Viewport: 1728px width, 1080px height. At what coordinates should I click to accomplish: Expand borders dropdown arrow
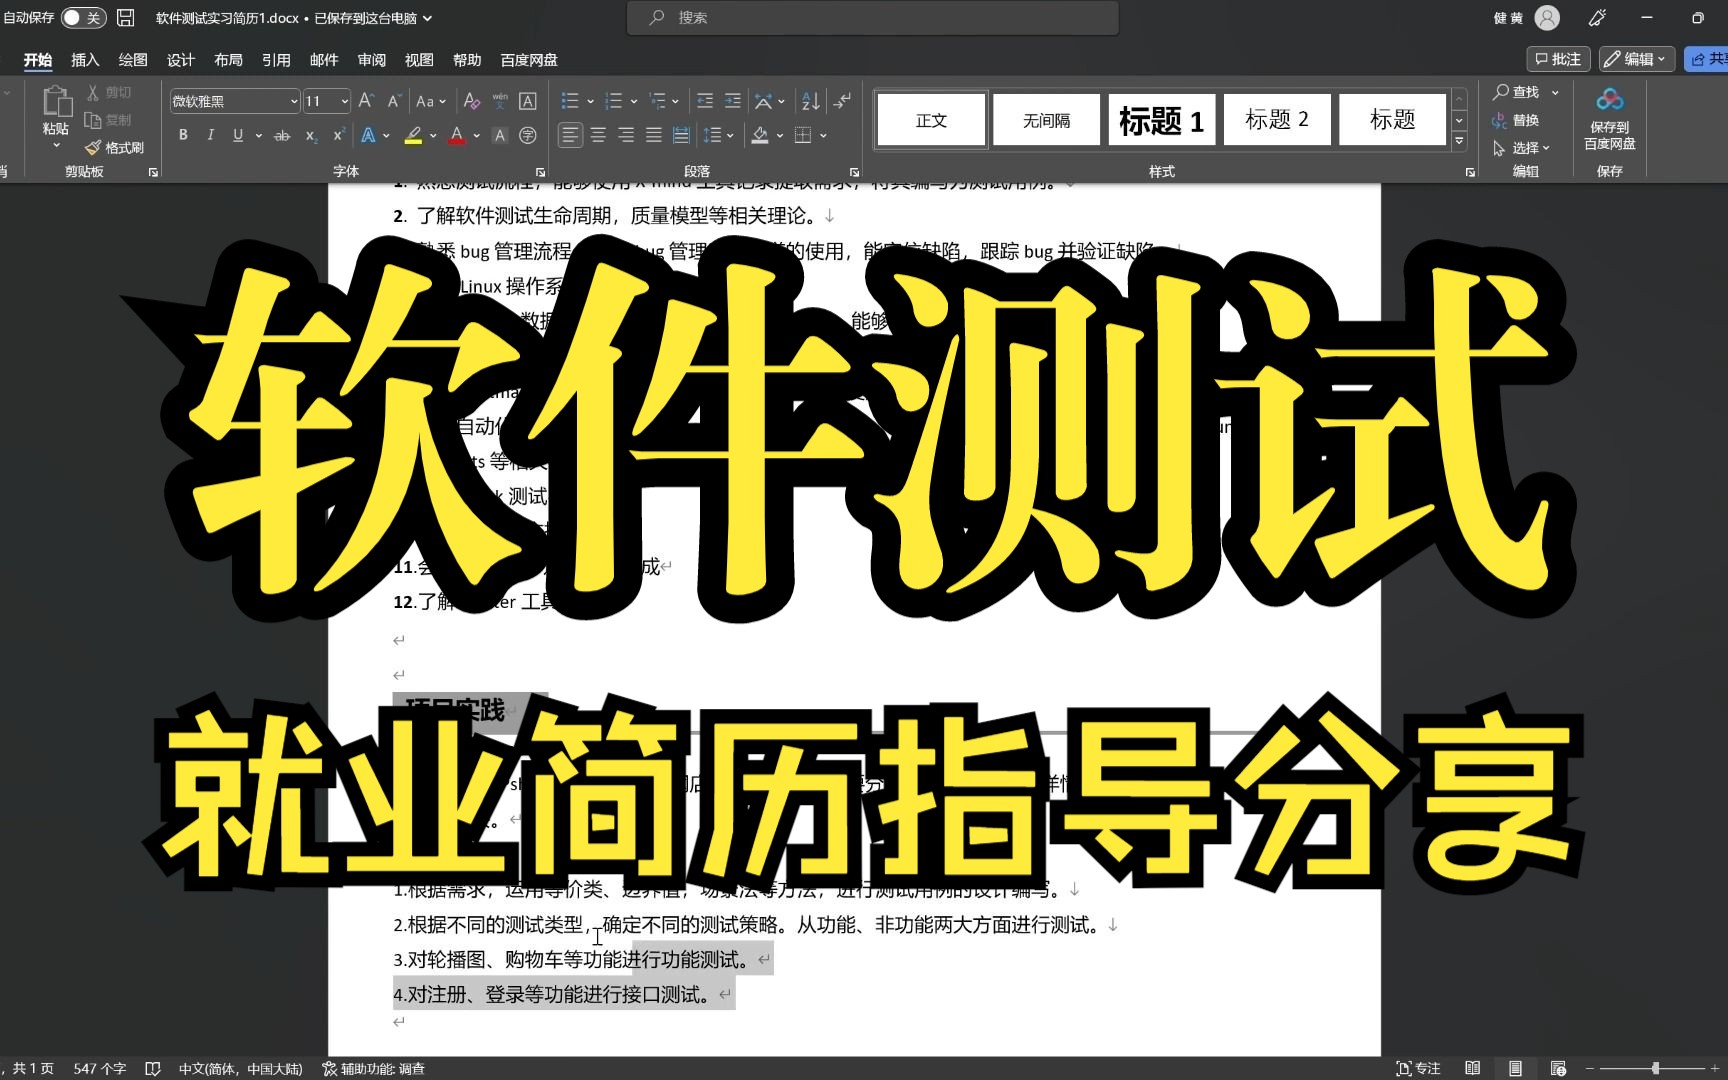point(824,135)
